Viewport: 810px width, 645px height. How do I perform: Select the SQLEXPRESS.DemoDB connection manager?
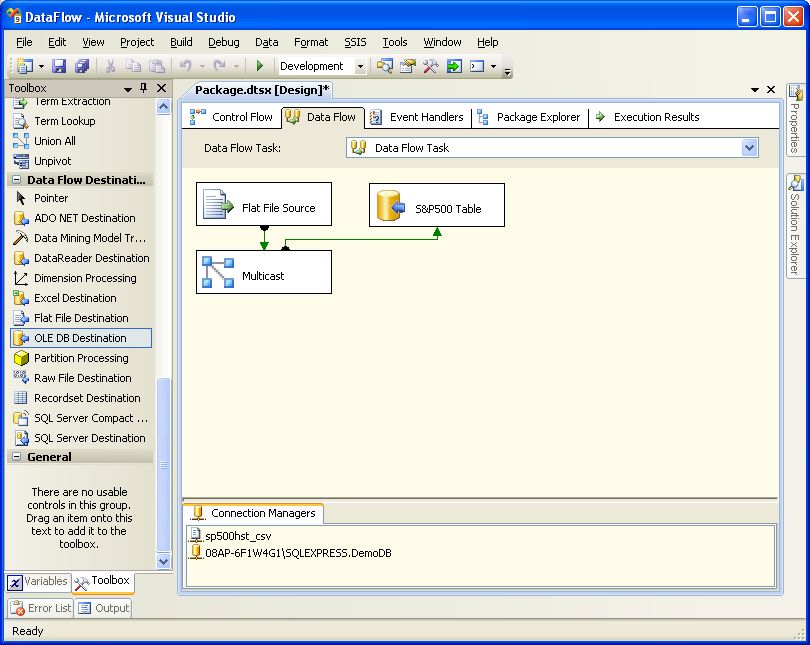coord(291,553)
